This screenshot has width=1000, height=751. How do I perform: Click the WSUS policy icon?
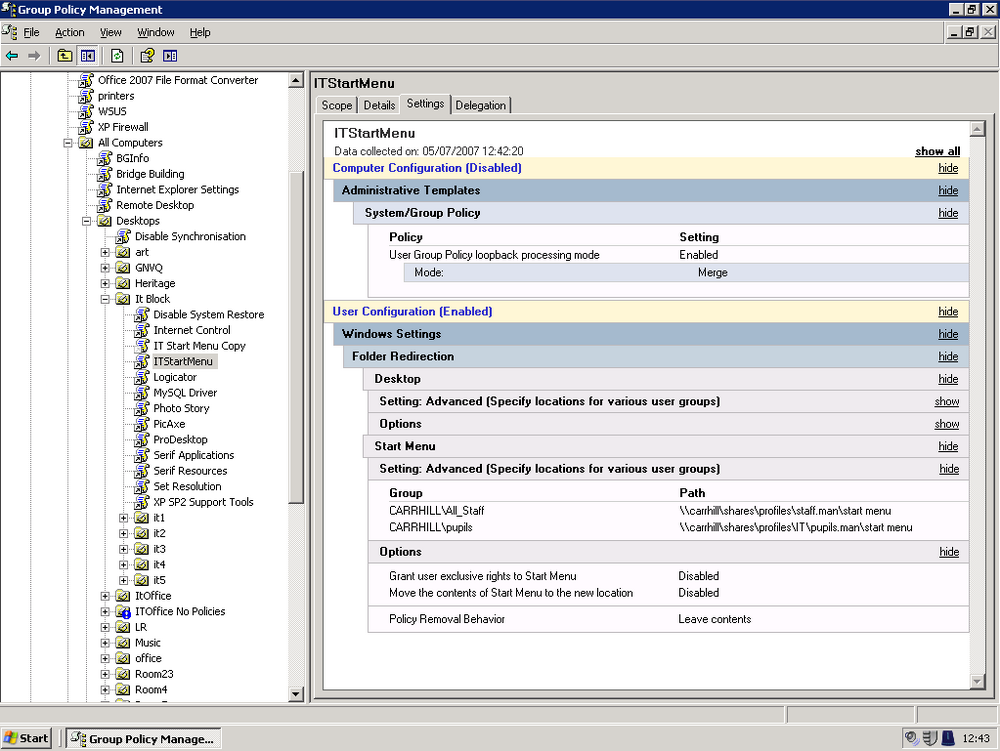pyautogui.click(x=86, y=112)
